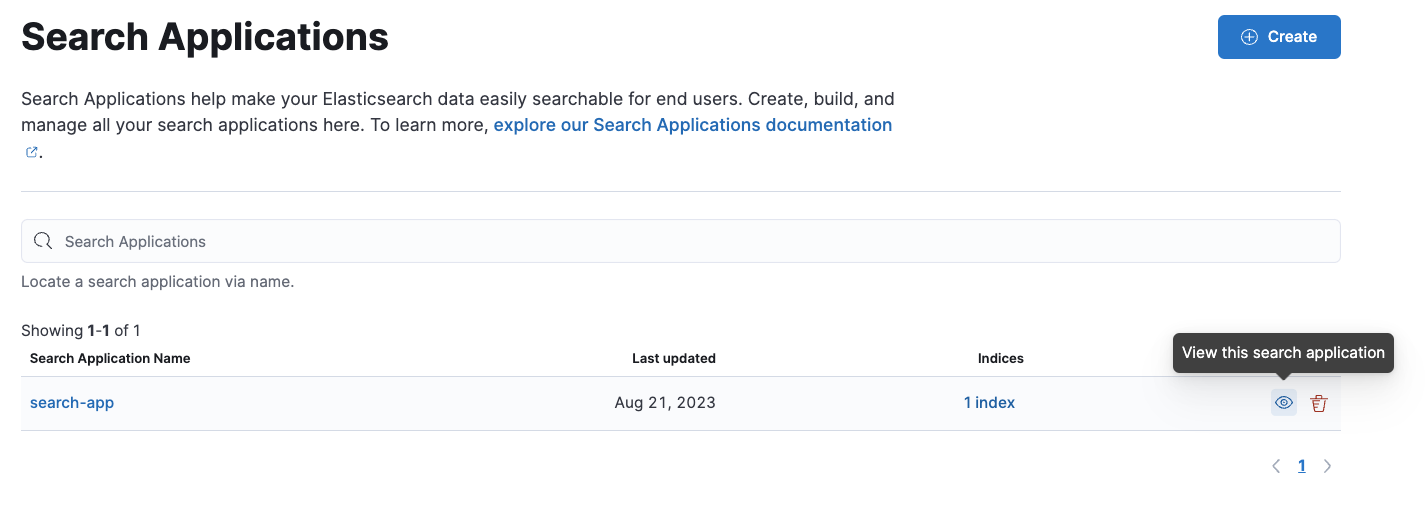The width and height of the screenshot is (1427, 518).
Task: Select page 1 in pagination
Action: click(x=1301, y=466)
